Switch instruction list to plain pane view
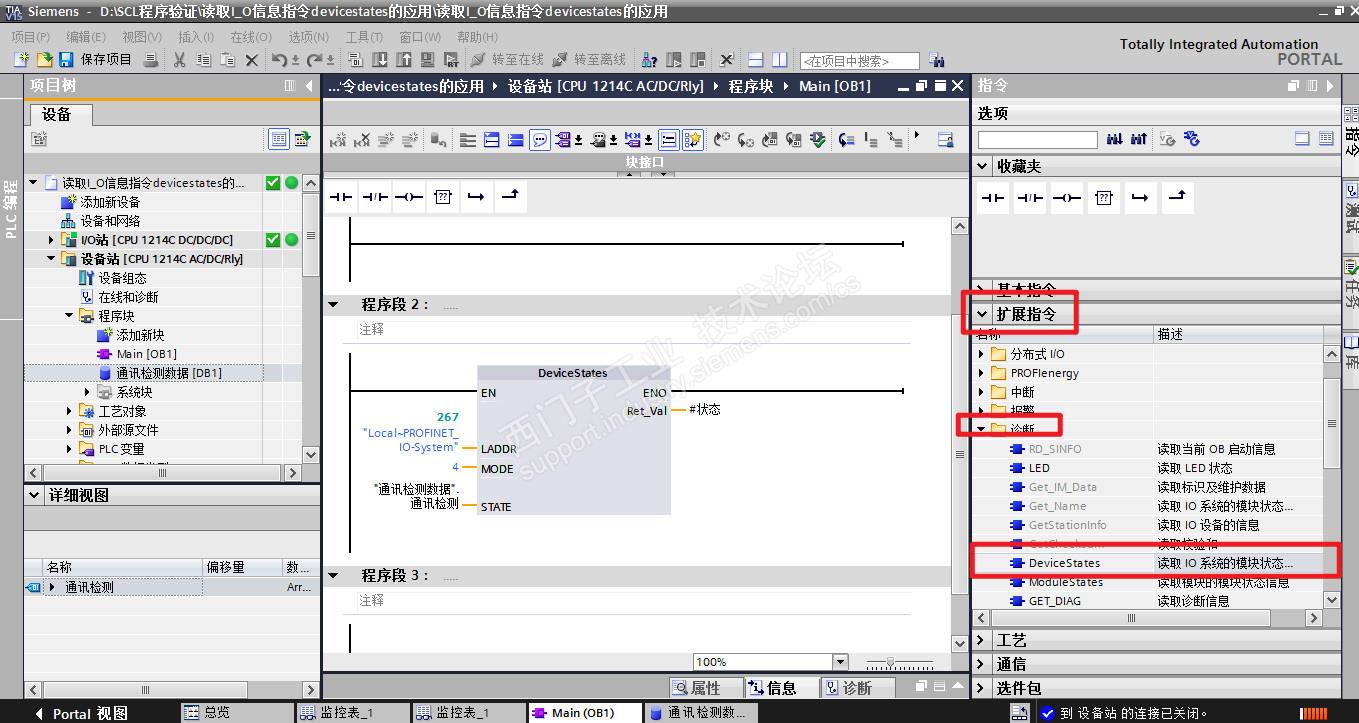Viewport: 1359px width, 723px height. tap(1302, 139)
